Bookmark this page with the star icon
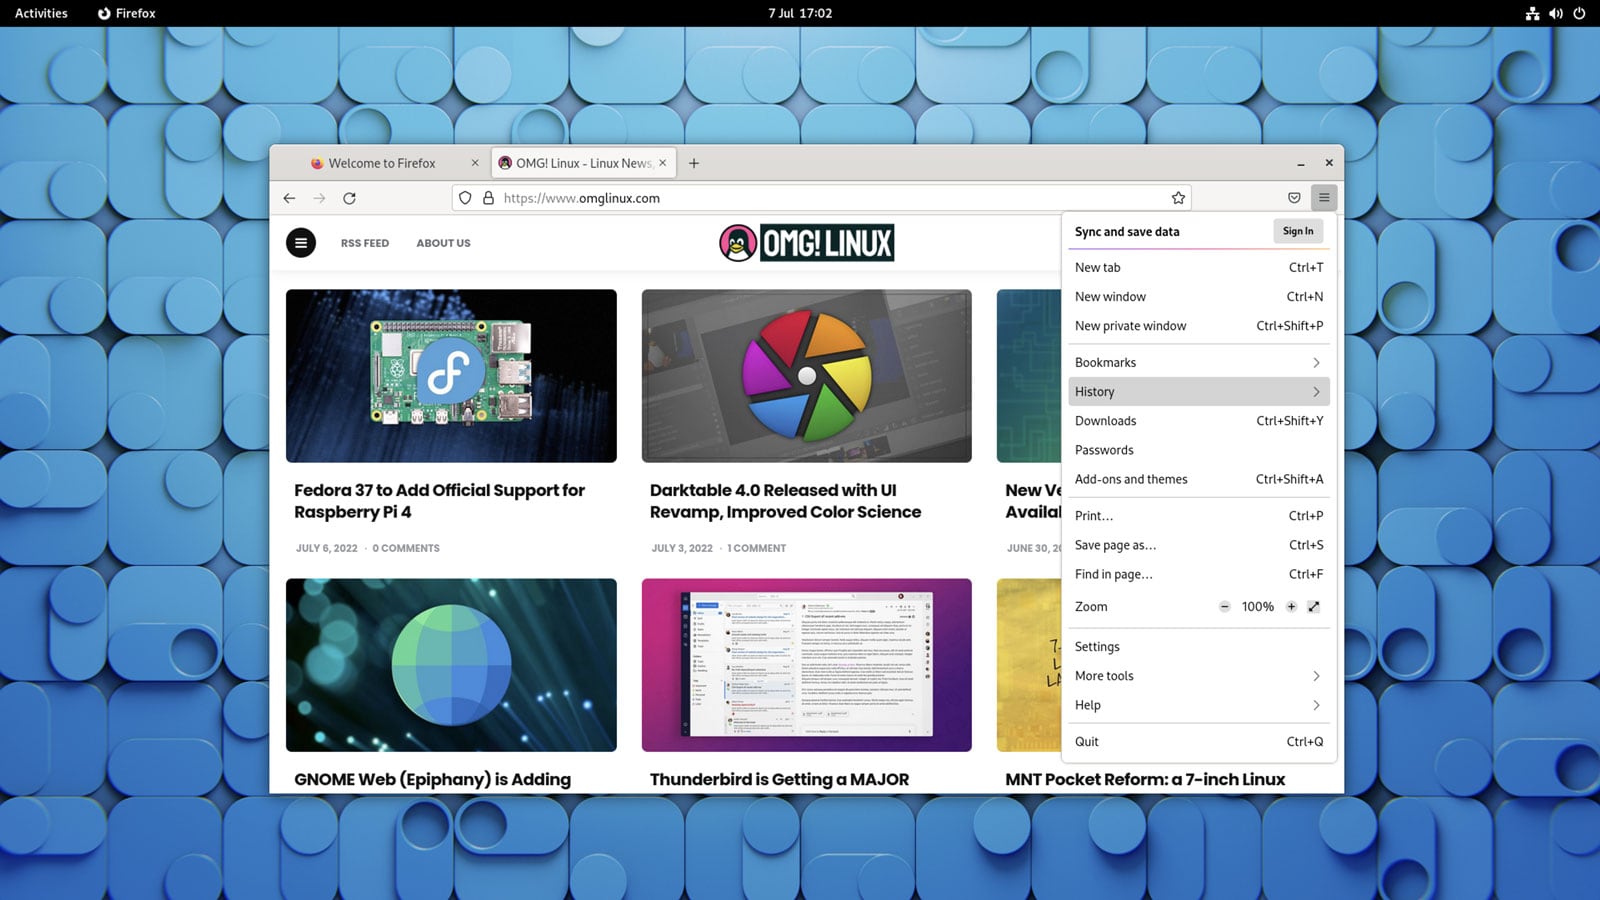The width and height of the screenshot is (1600, 900). click(1178, 198)
